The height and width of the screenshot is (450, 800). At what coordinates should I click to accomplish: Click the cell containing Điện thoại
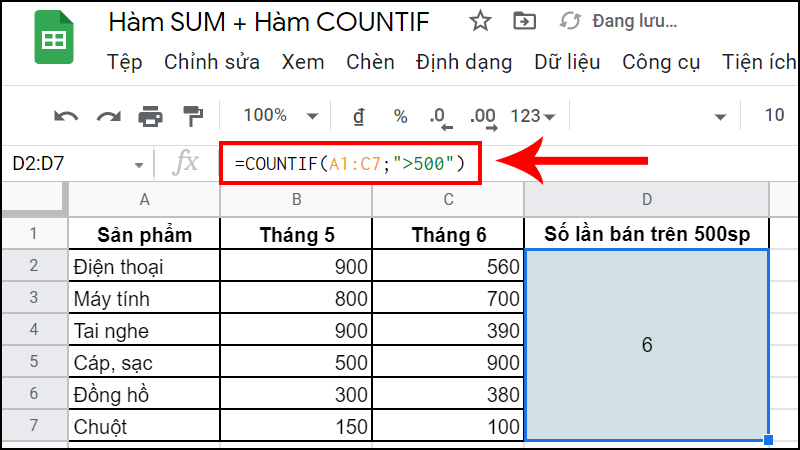coord(144,266)
